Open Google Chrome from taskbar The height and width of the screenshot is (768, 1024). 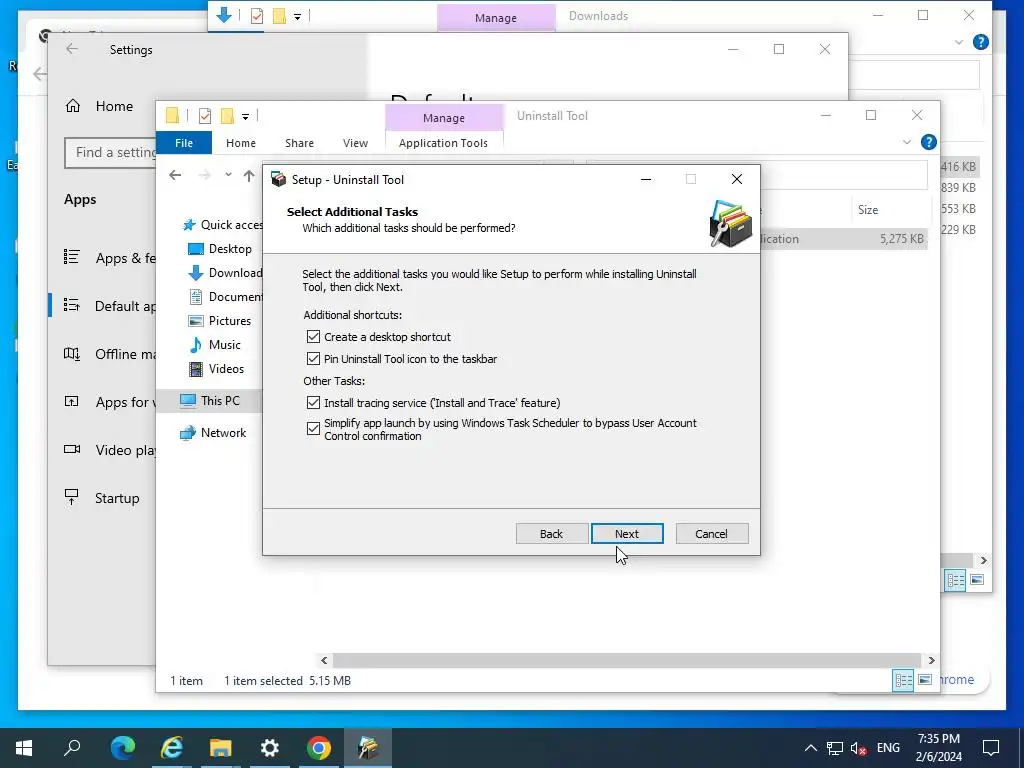(319, 748)
